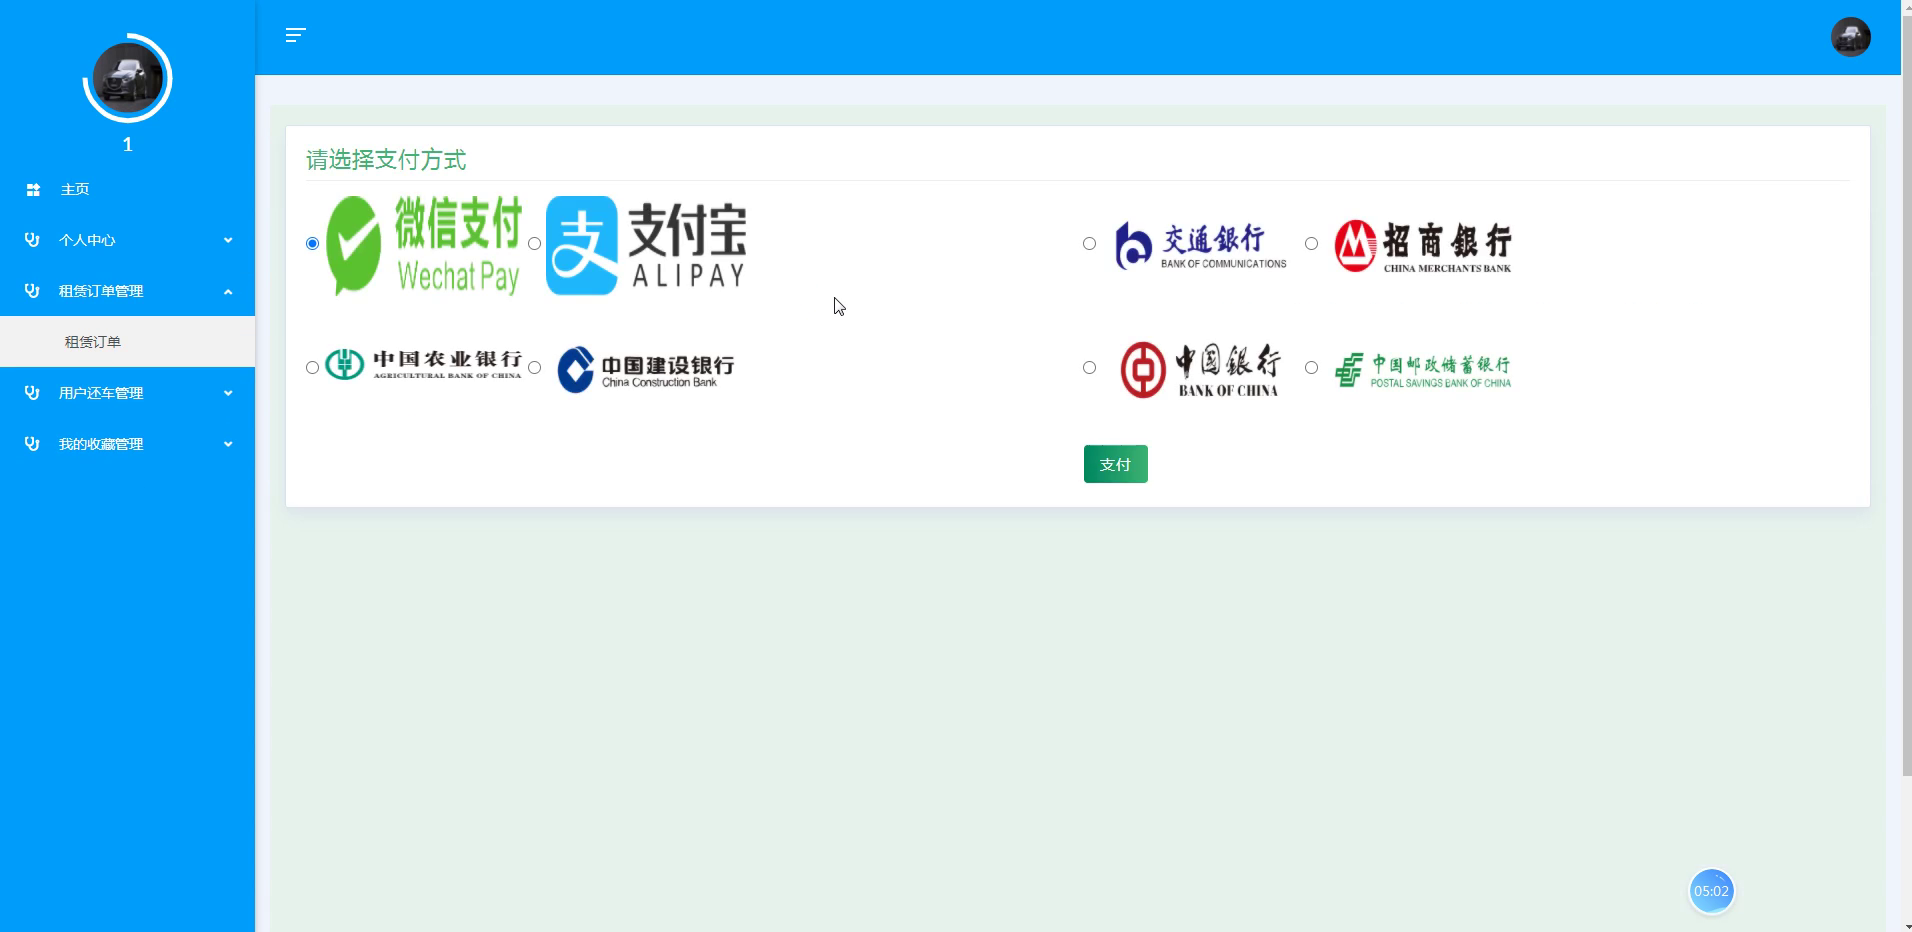
Task: Expand the 我的收藏管理 chevron
Action: 228,444
